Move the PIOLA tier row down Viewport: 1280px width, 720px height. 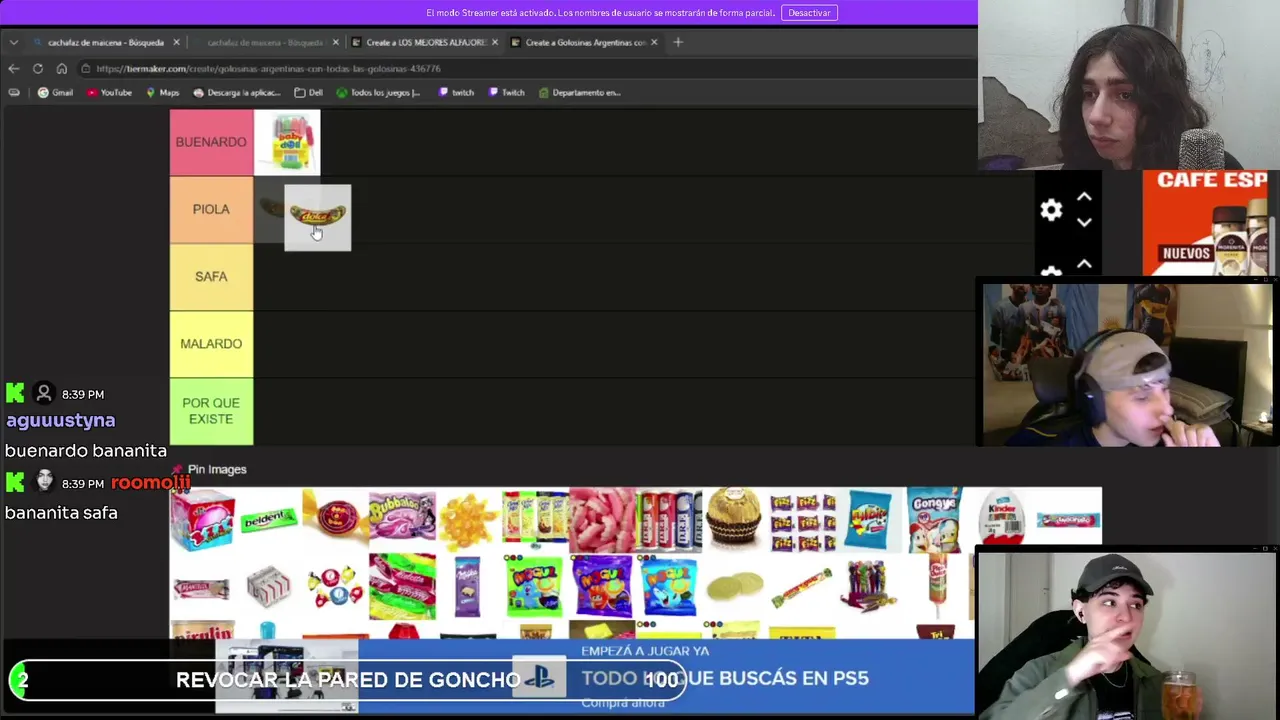pos(1084,222)
